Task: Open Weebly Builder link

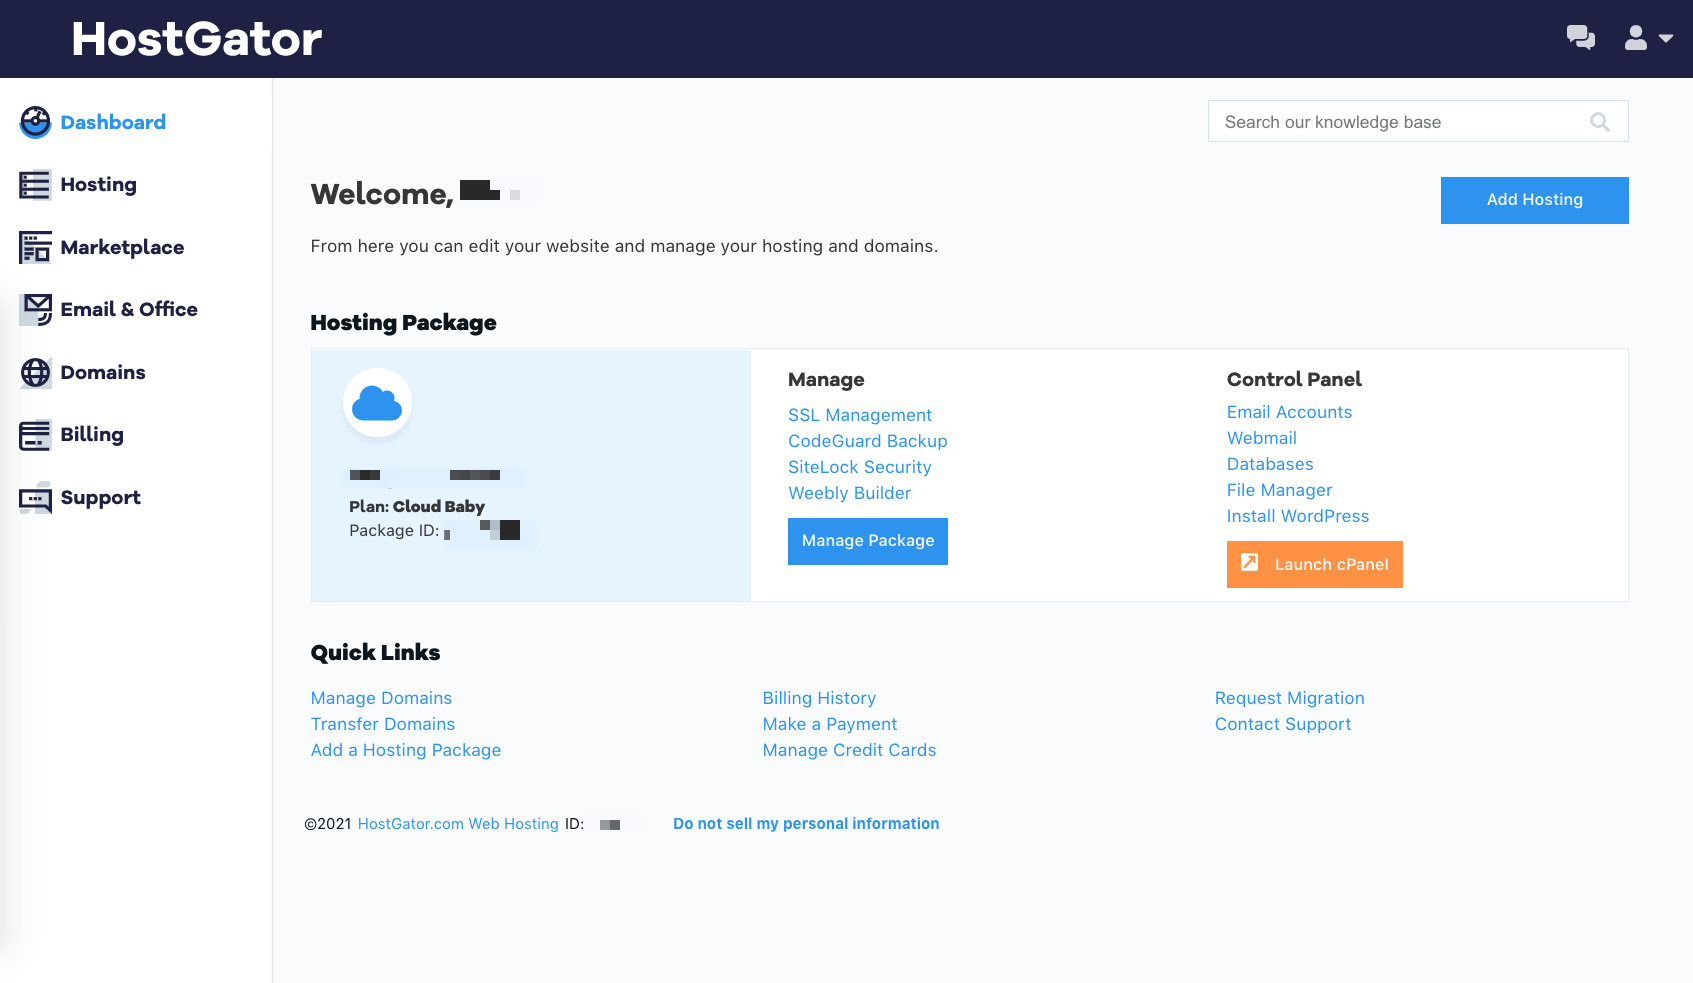Action: pyautogui.click(x=850, y=493)
